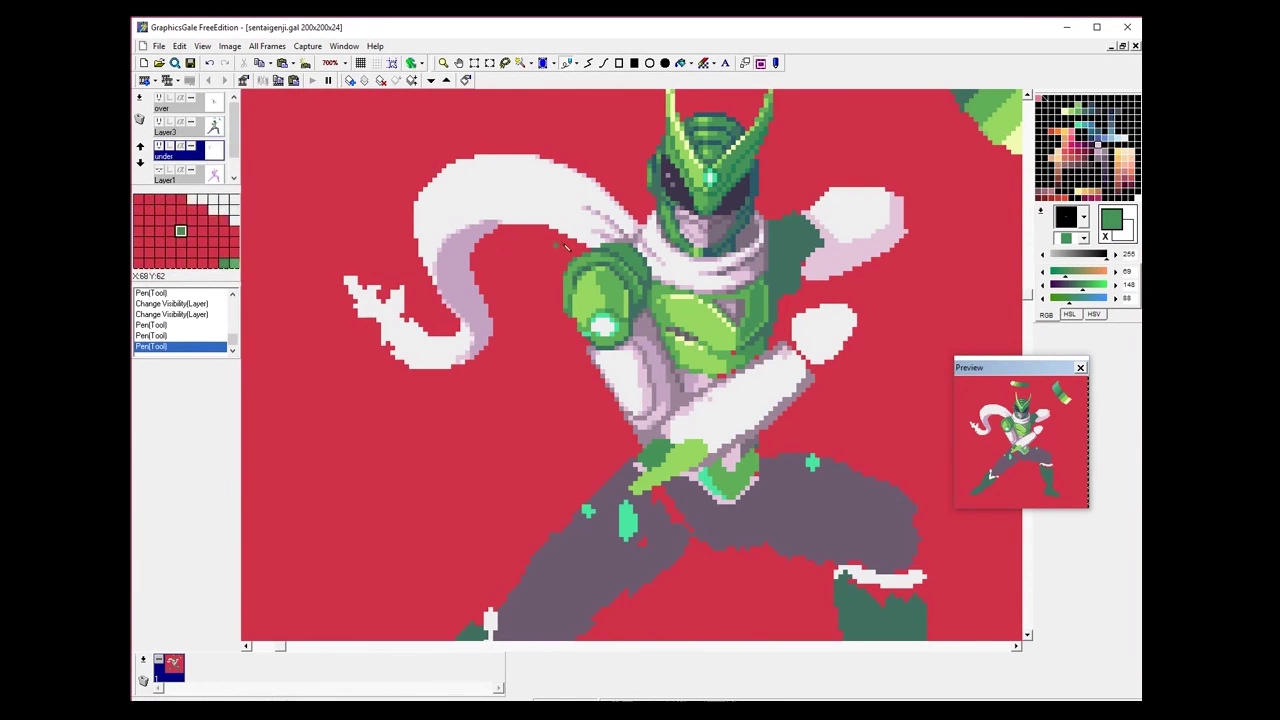Screen dimensions: 1280x720
Task: Click the Cut scissors icon
Action: click(x=243, y=63)
